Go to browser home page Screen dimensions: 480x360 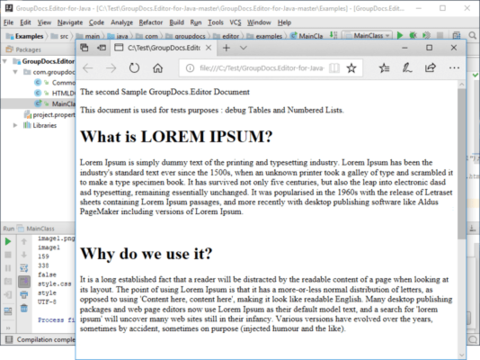(158, 68)
